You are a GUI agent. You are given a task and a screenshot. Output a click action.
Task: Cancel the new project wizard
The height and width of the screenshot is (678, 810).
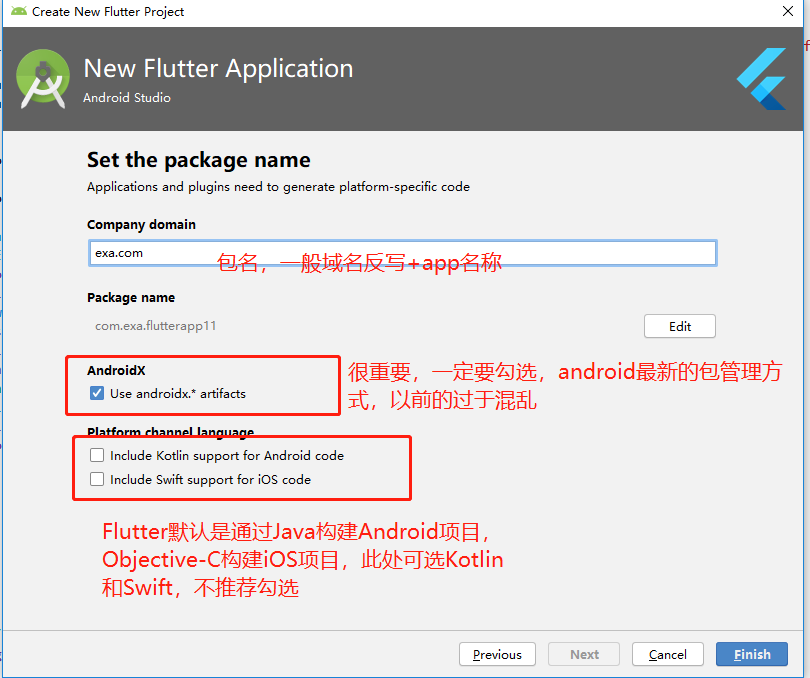click(x=667, y=655)
